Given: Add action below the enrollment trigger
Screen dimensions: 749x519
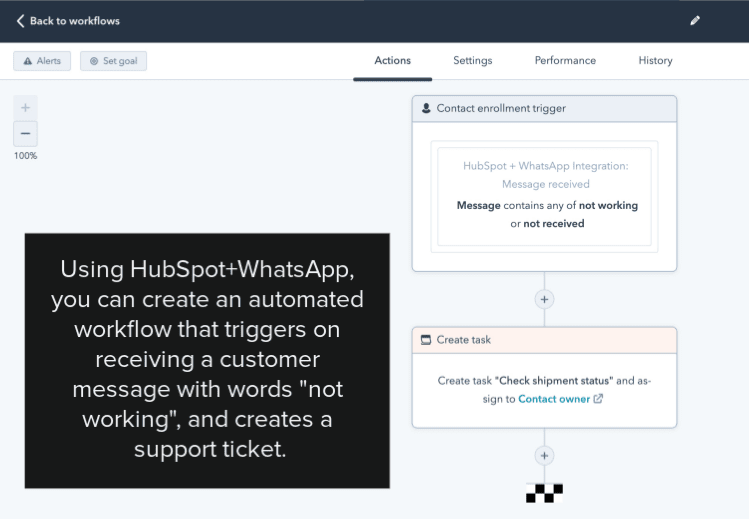Looking at the screenshot, I should click(x=544, y=299).
